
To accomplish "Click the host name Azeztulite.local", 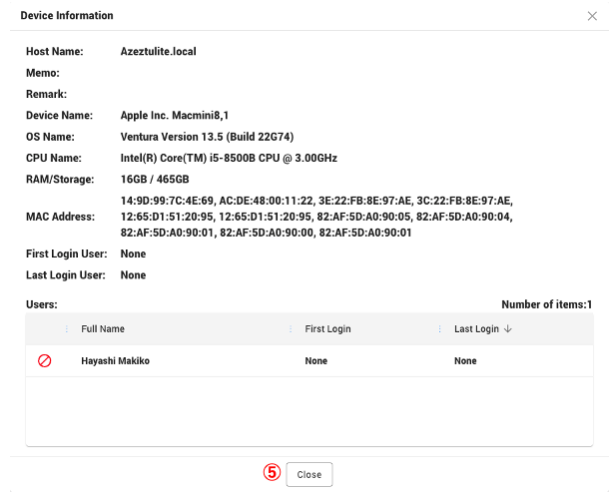I will click(158, 50).
